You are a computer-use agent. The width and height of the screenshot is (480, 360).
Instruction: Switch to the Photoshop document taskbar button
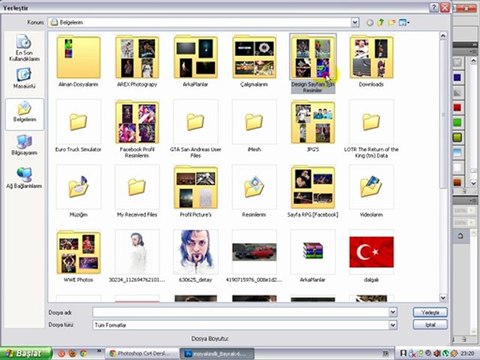tap(217, 353)
